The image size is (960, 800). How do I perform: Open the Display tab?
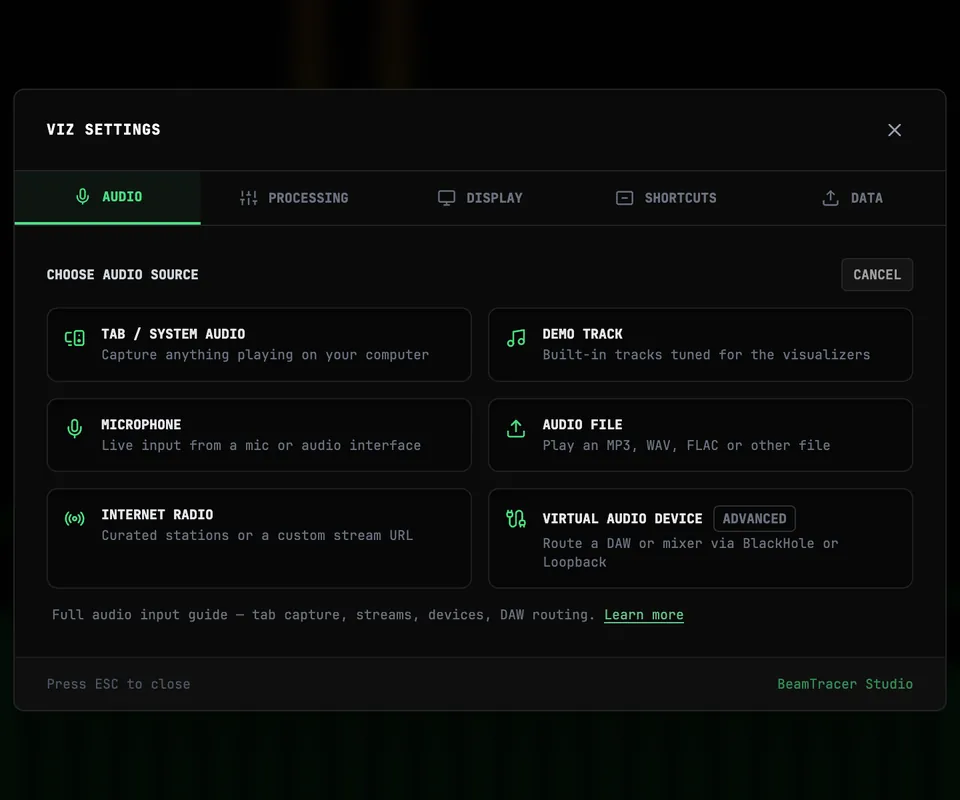coord(481,198)
